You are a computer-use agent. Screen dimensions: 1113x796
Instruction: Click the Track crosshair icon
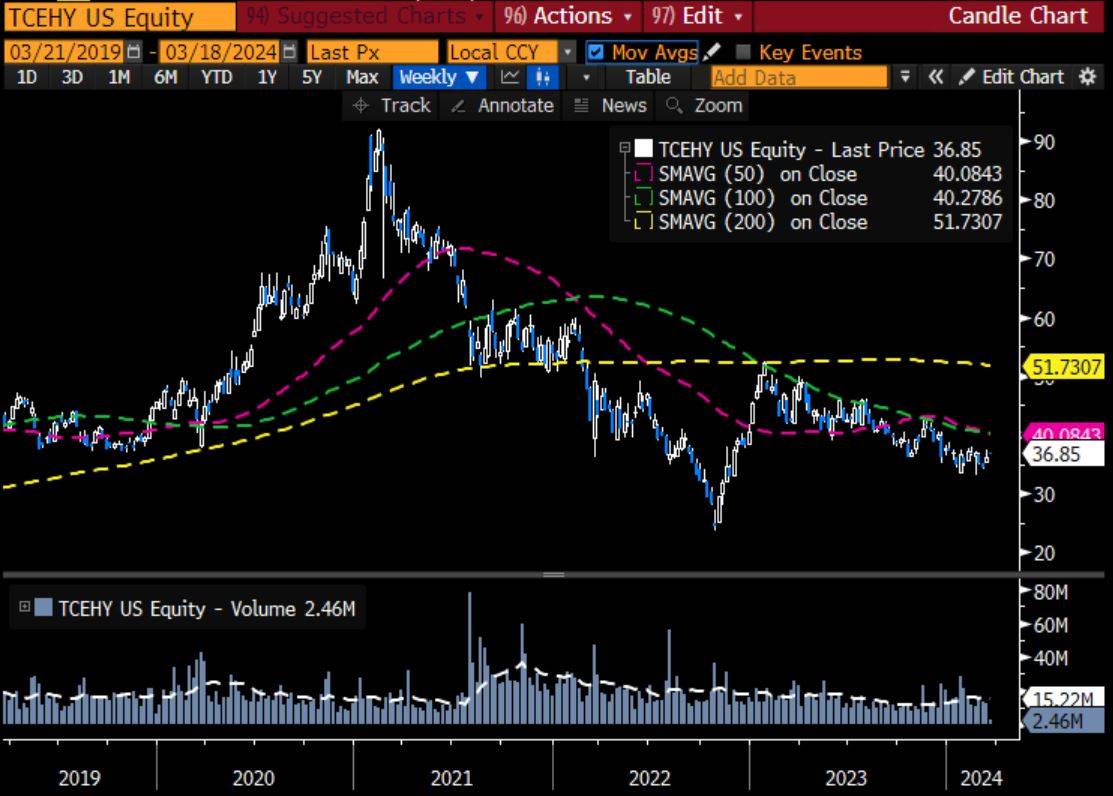point(361,106)
